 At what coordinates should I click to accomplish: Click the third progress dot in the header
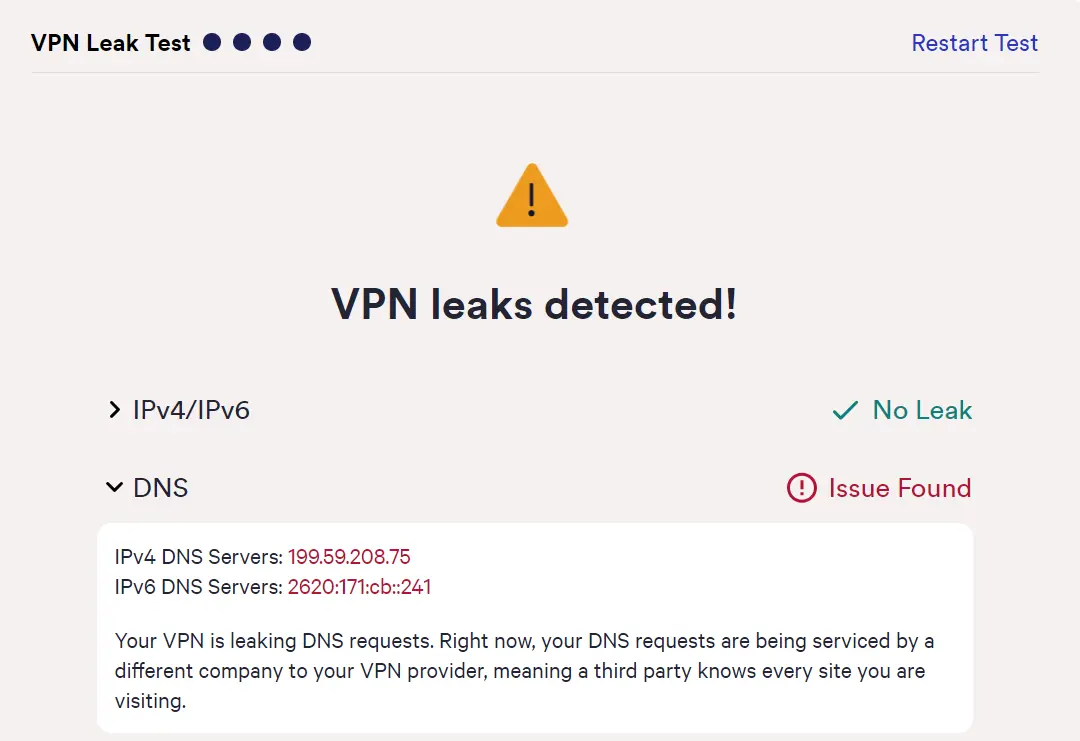point(272,42)
